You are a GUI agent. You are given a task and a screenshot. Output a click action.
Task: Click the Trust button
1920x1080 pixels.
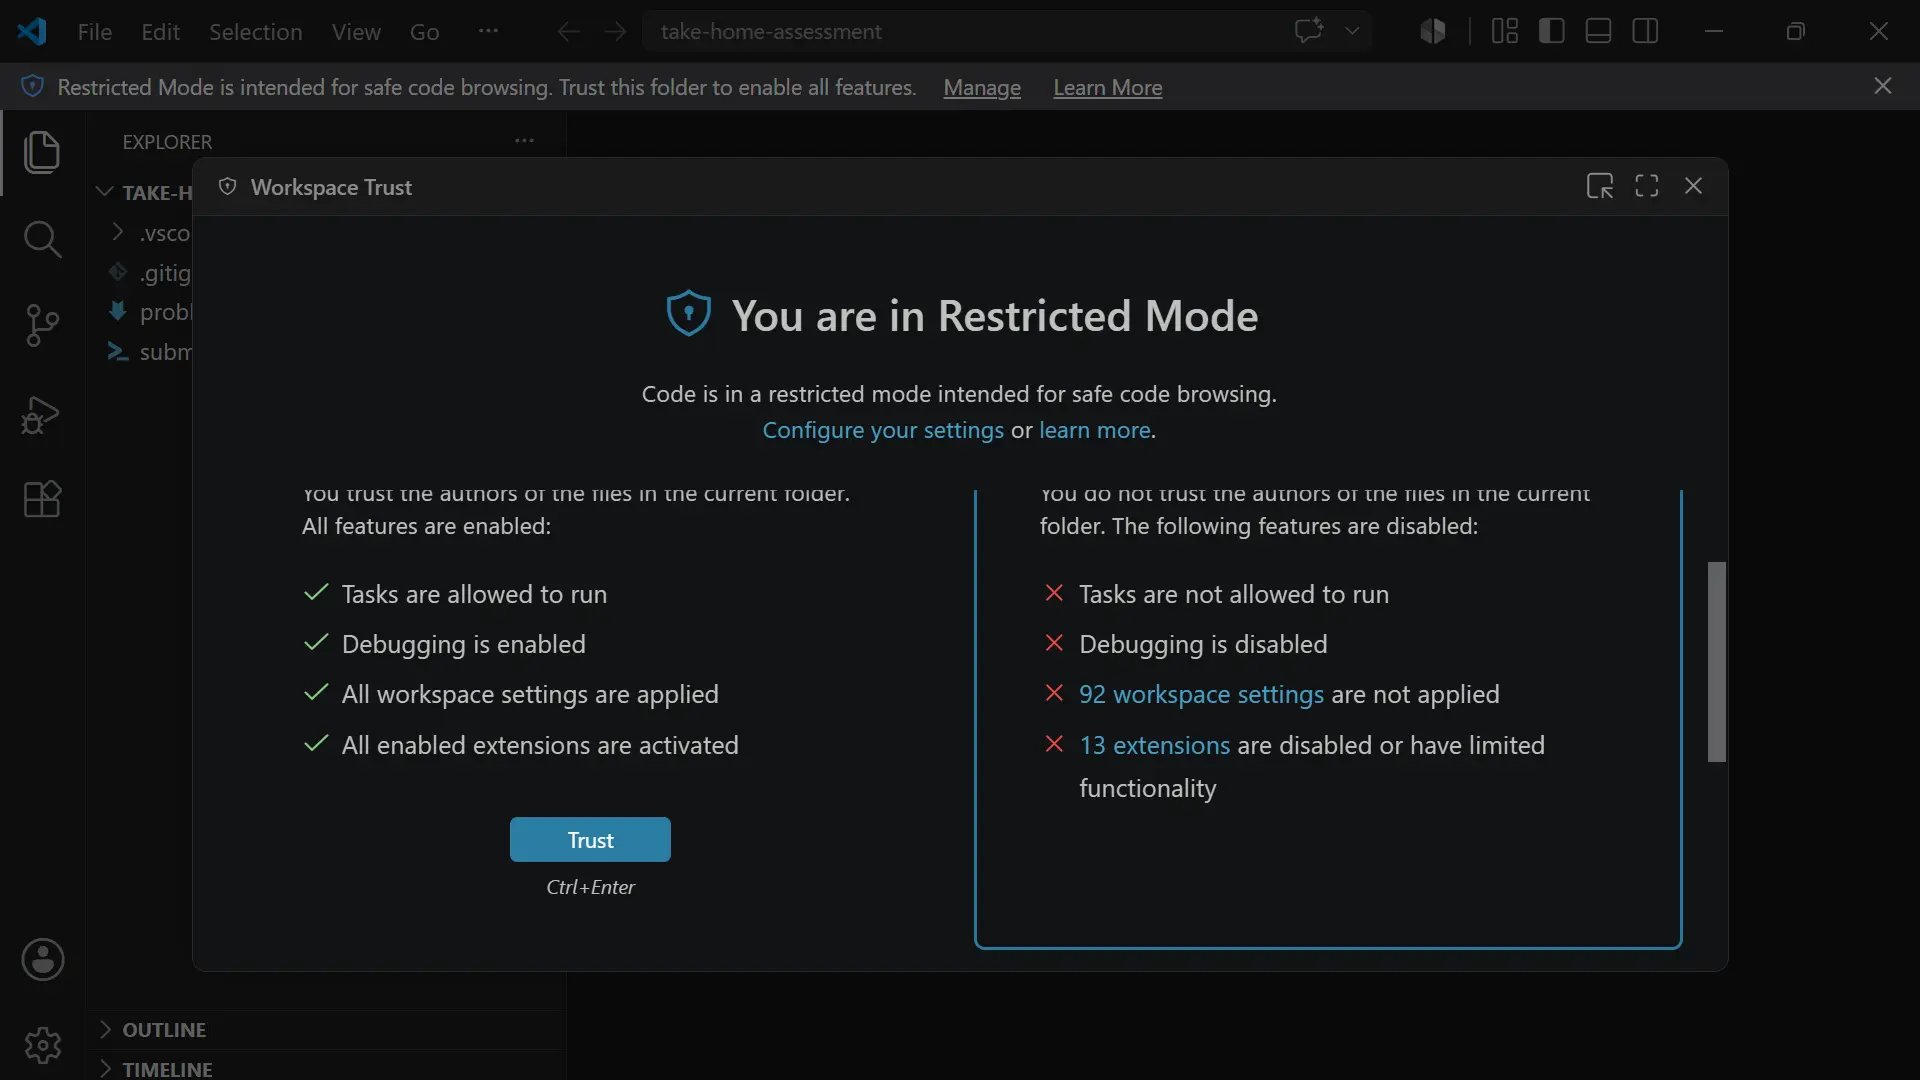(x=590, y=840)
